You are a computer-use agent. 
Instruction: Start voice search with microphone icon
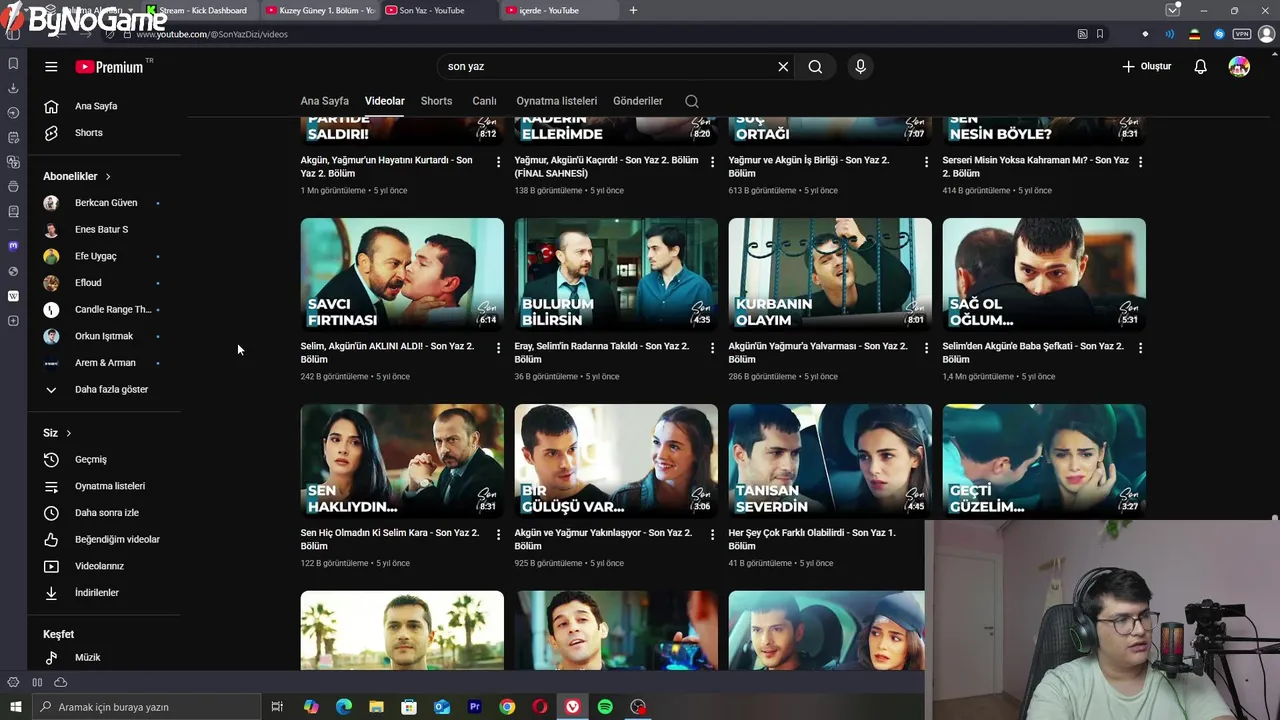point(860,67)
